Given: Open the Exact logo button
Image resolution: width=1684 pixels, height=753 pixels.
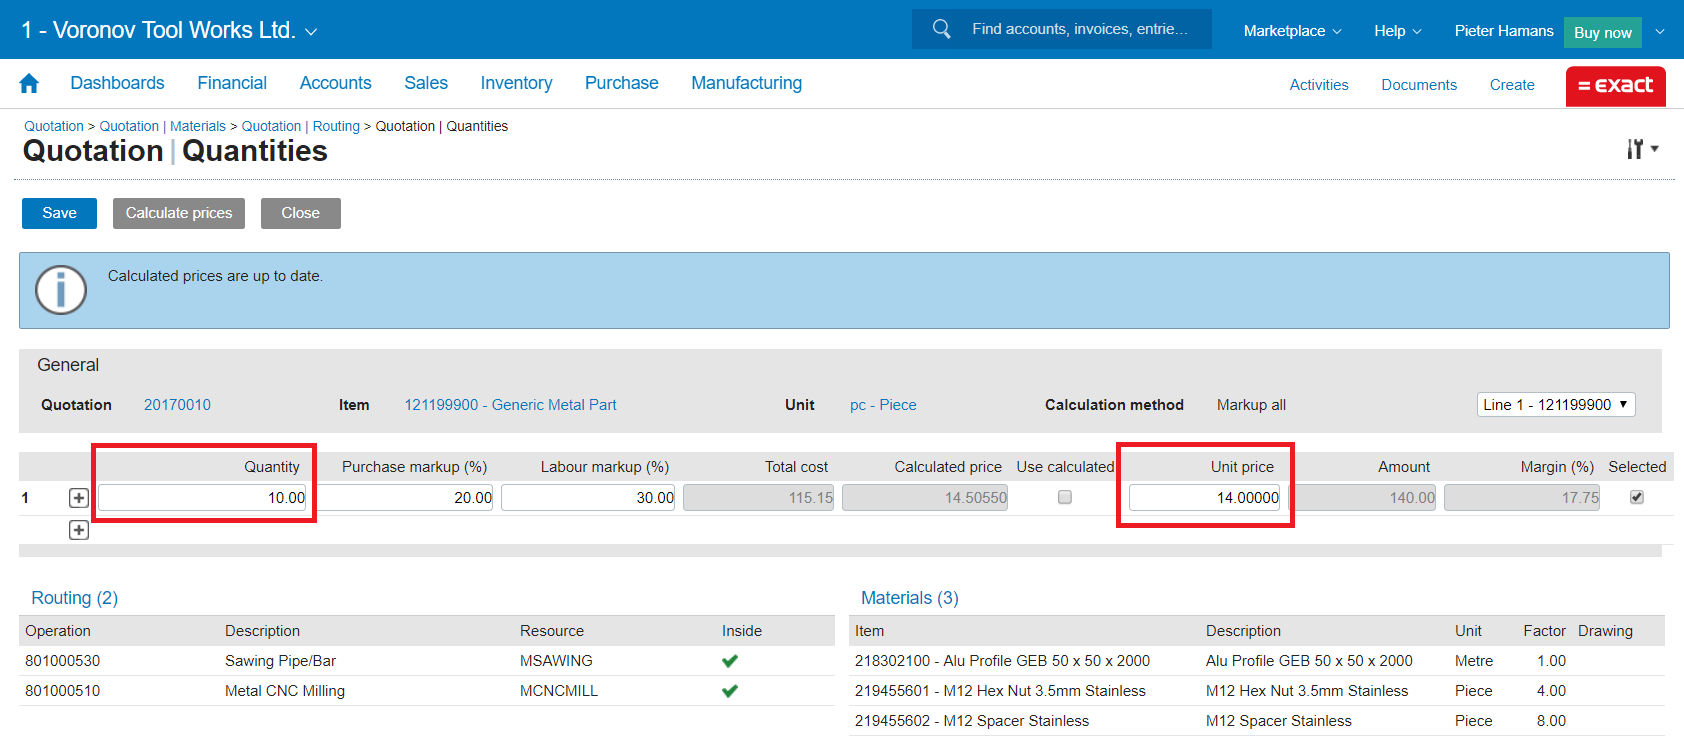Looking at the screenshot, I should tap(1615, 86).
